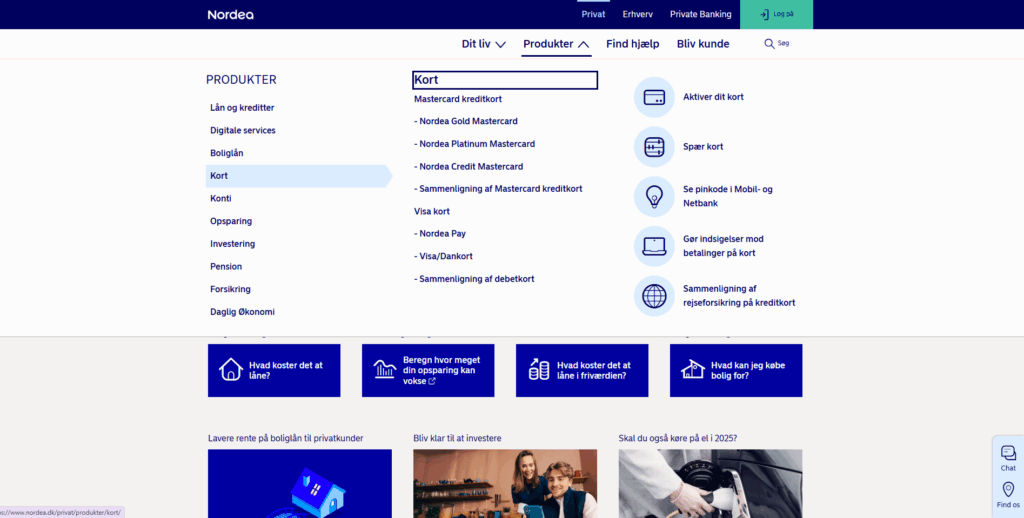The width and height of the screenshot is (1024, 518).
Task: Select Investering in the Produkter list
Action: [x=232, y=244]
